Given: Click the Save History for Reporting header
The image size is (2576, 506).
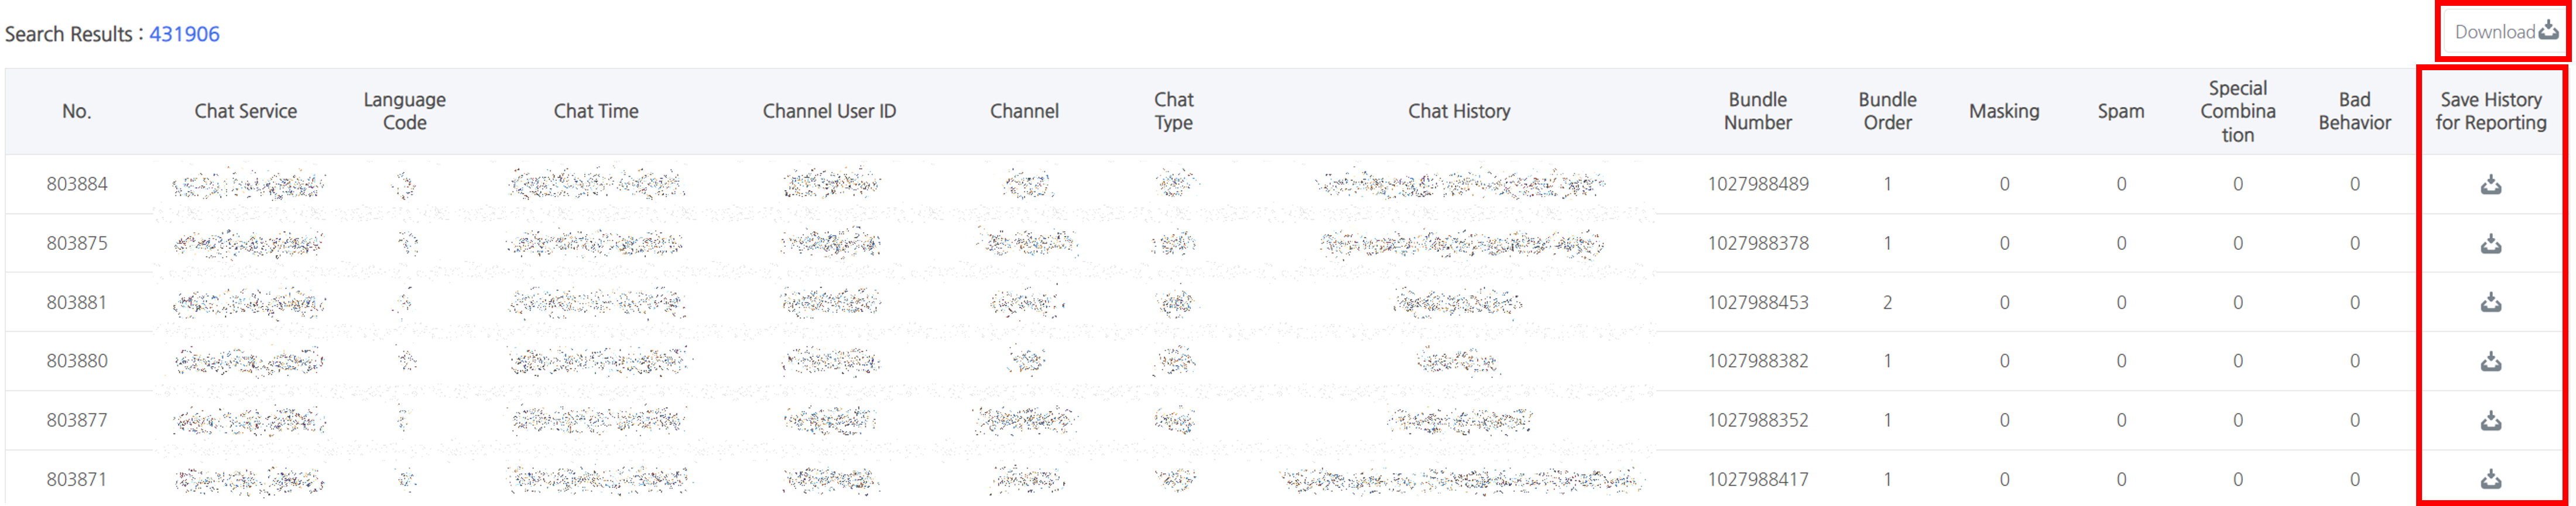Looking at the screenshot, I should point(2490,111).
